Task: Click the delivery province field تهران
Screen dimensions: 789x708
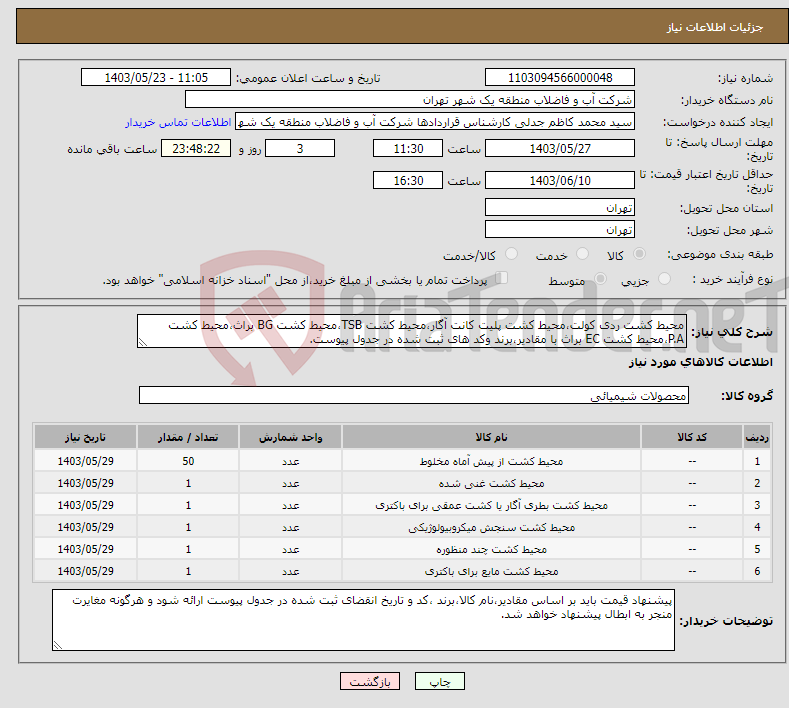Action: pos(560,207)
